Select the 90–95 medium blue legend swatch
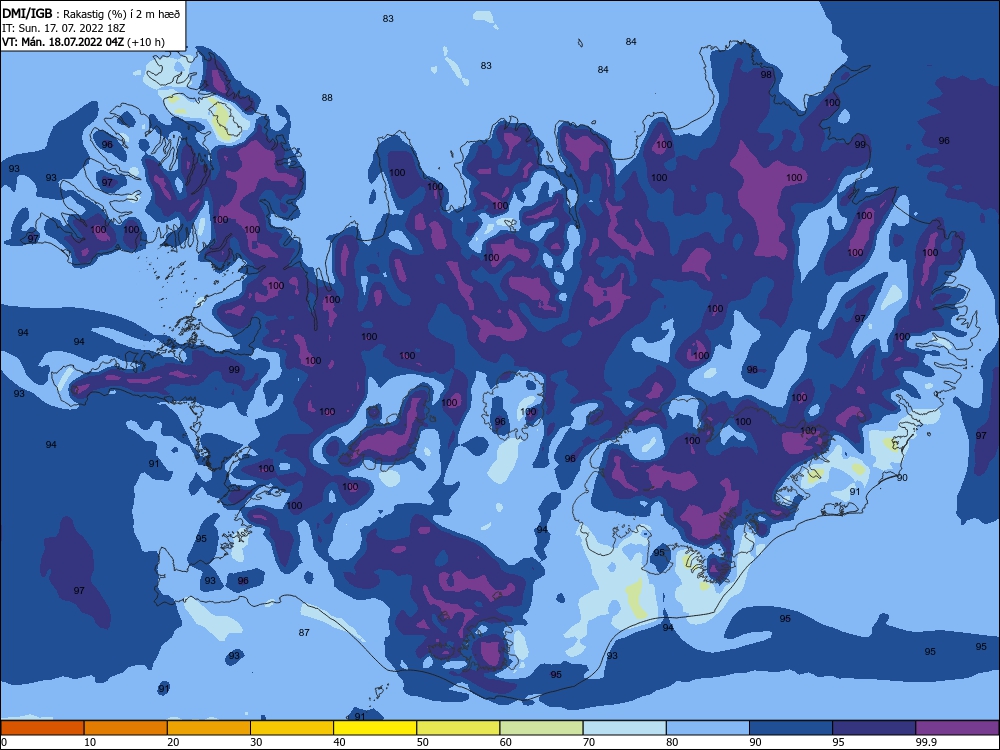This screenshot has height=750, width=1000. [x=791, y=728]
